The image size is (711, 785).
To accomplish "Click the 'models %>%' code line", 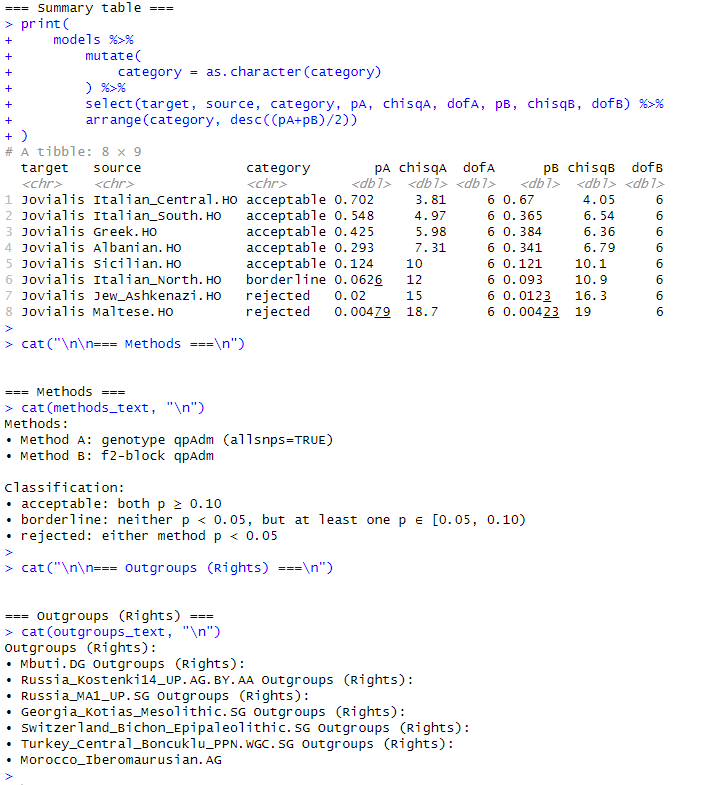I will pyautogui.click(x=93, y=40).
